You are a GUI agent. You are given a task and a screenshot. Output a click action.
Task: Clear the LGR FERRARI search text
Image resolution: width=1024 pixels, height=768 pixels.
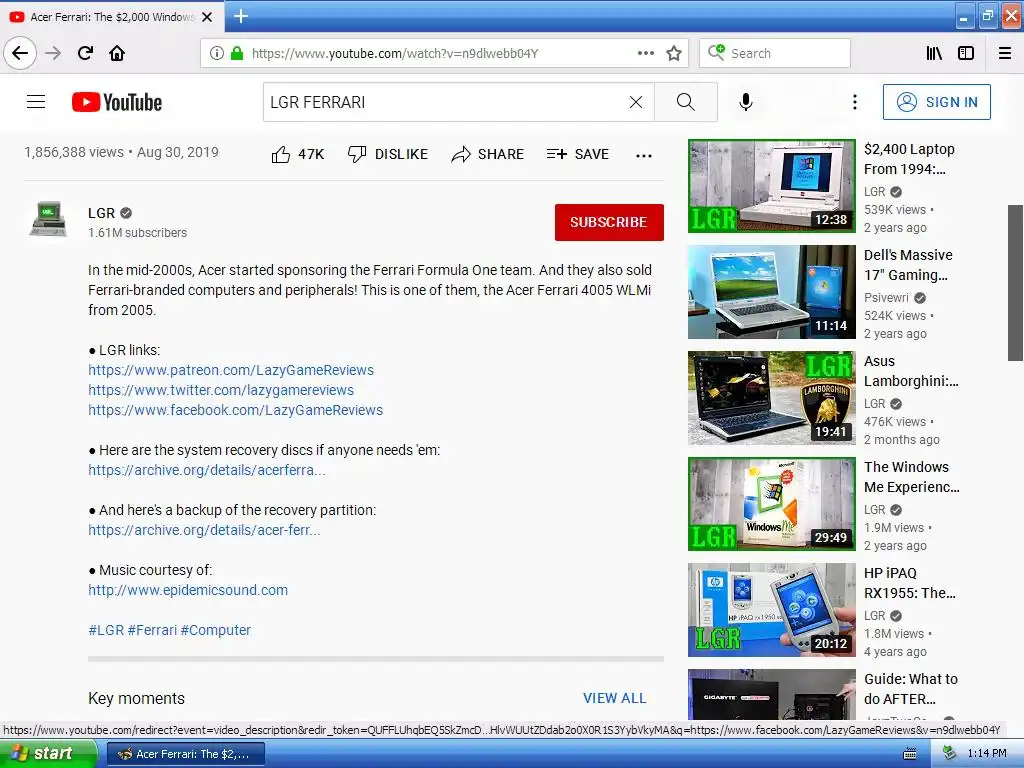(x=635, y=102)
